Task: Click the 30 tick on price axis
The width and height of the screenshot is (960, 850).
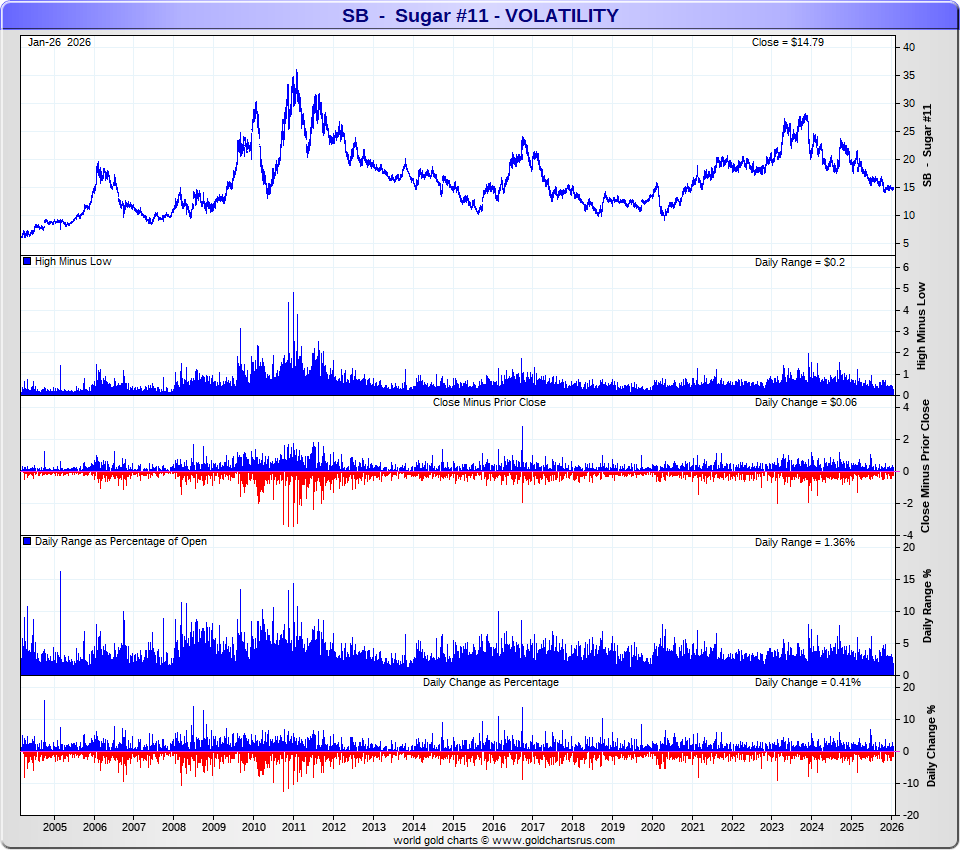Action: pos(909,103)
